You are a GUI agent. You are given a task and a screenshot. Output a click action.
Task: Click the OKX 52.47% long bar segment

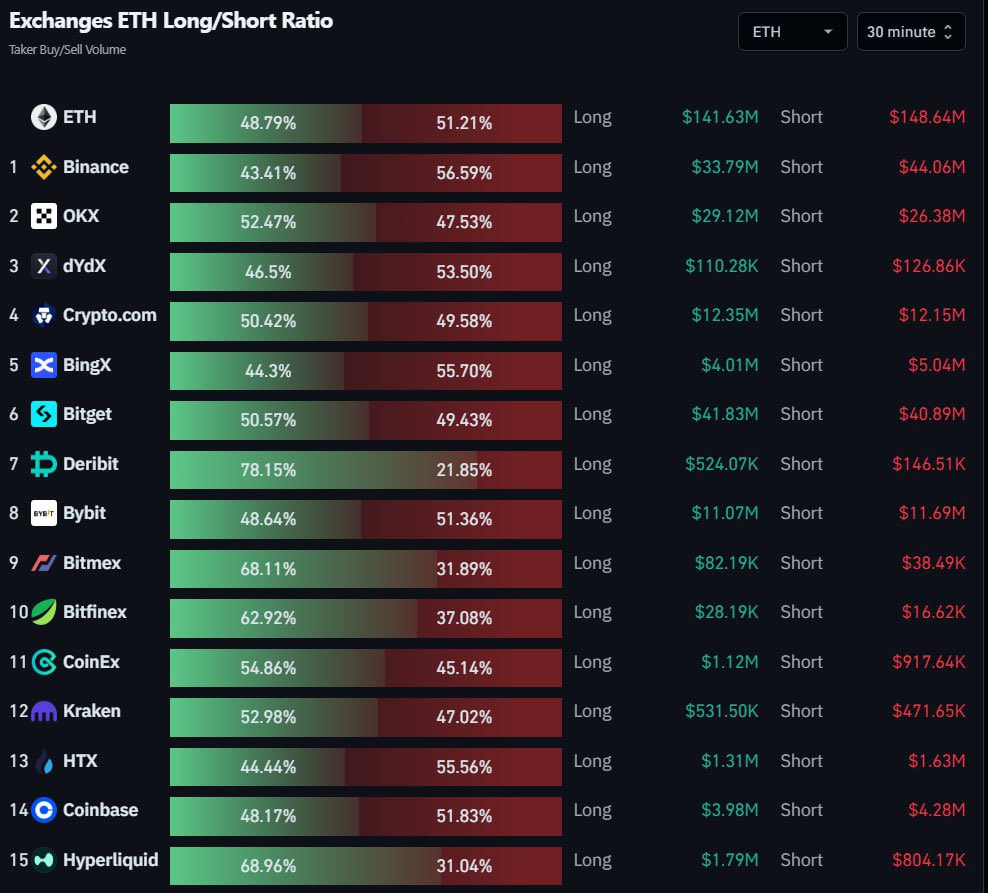(273, 222)
